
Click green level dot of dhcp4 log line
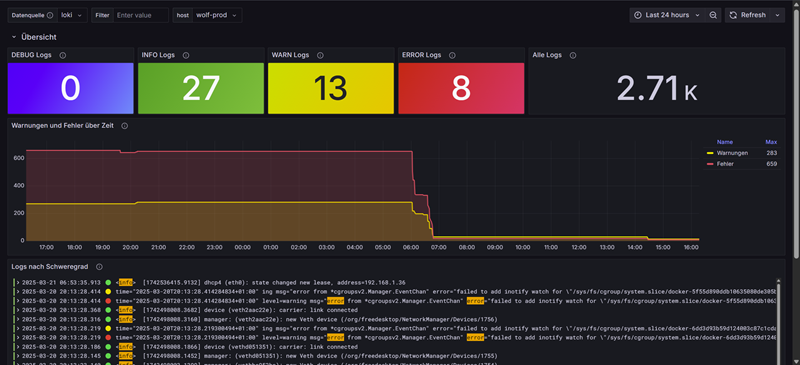108,282
